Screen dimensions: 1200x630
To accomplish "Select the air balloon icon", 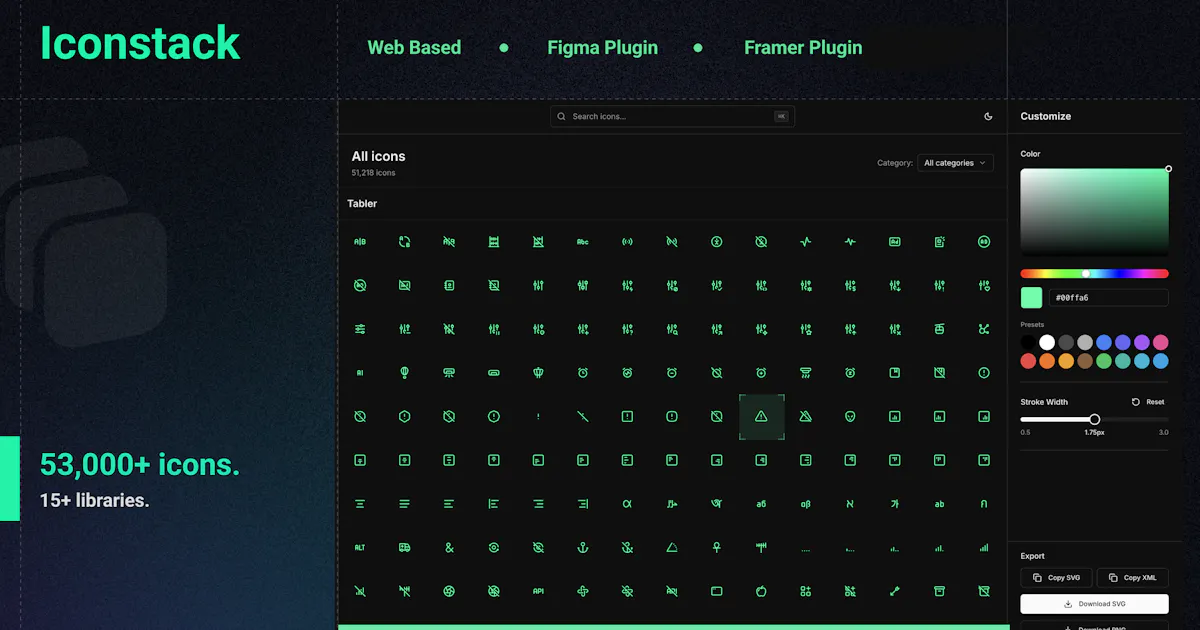I will tap(404, 373).
